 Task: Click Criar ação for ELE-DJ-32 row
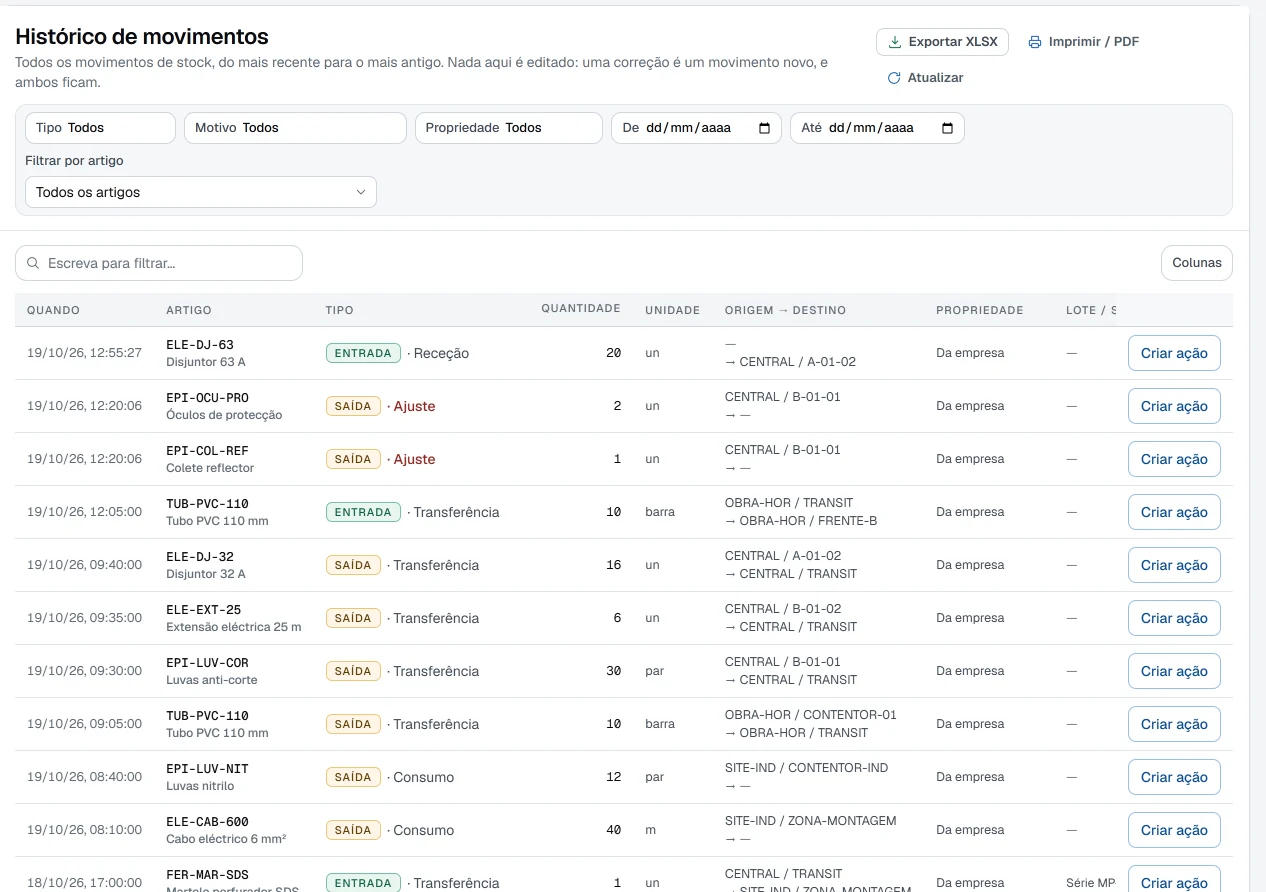(x=1174, y=565)
